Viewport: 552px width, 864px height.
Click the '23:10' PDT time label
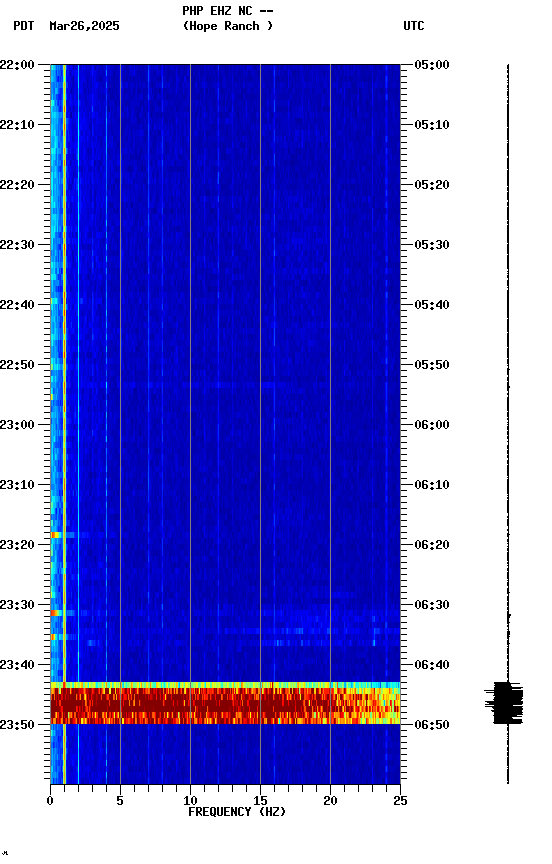(x=17, y=485)
